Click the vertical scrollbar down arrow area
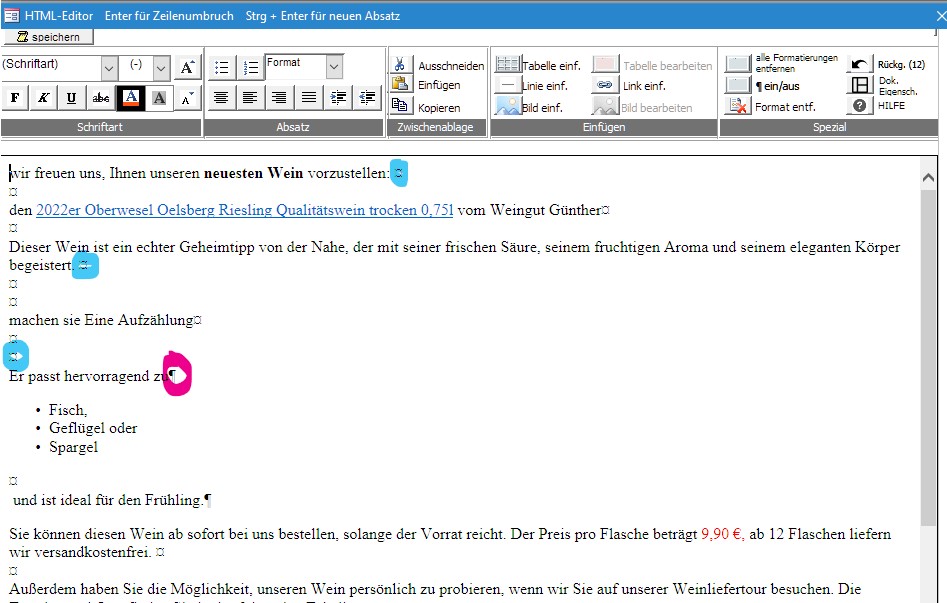 (x=928, y=595)
